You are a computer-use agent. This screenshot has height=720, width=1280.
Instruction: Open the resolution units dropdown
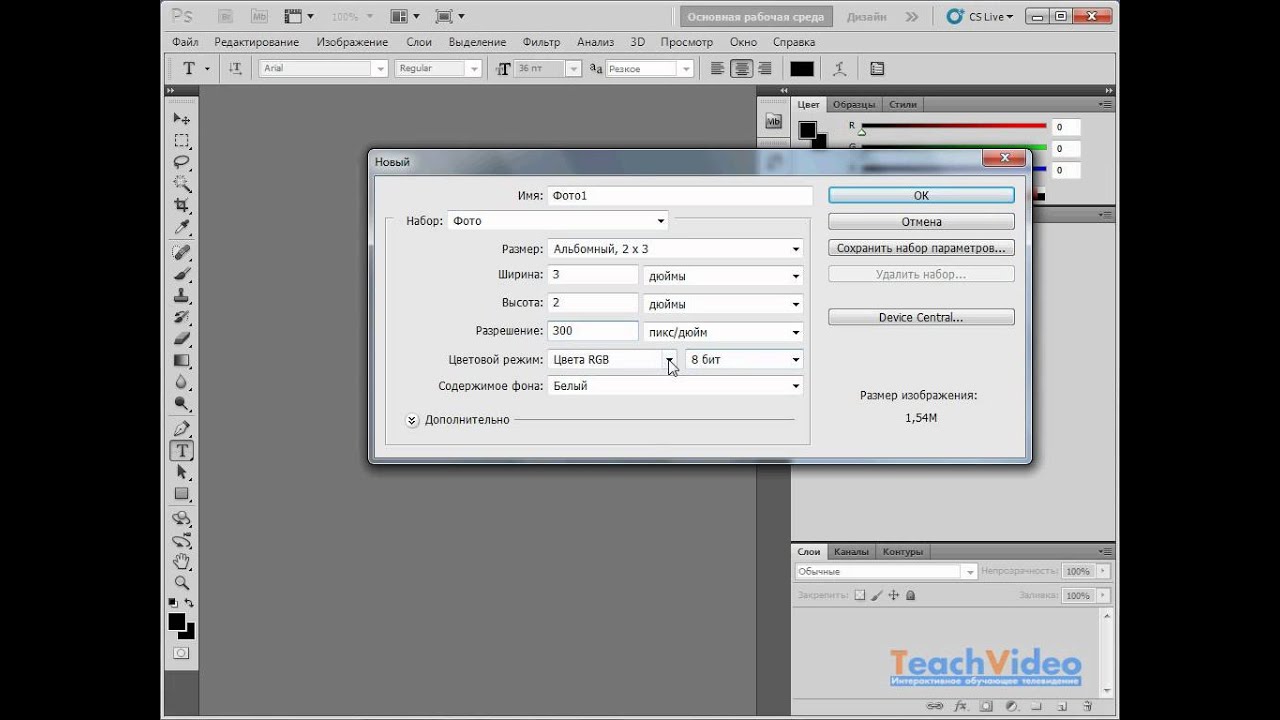[723, 332]
